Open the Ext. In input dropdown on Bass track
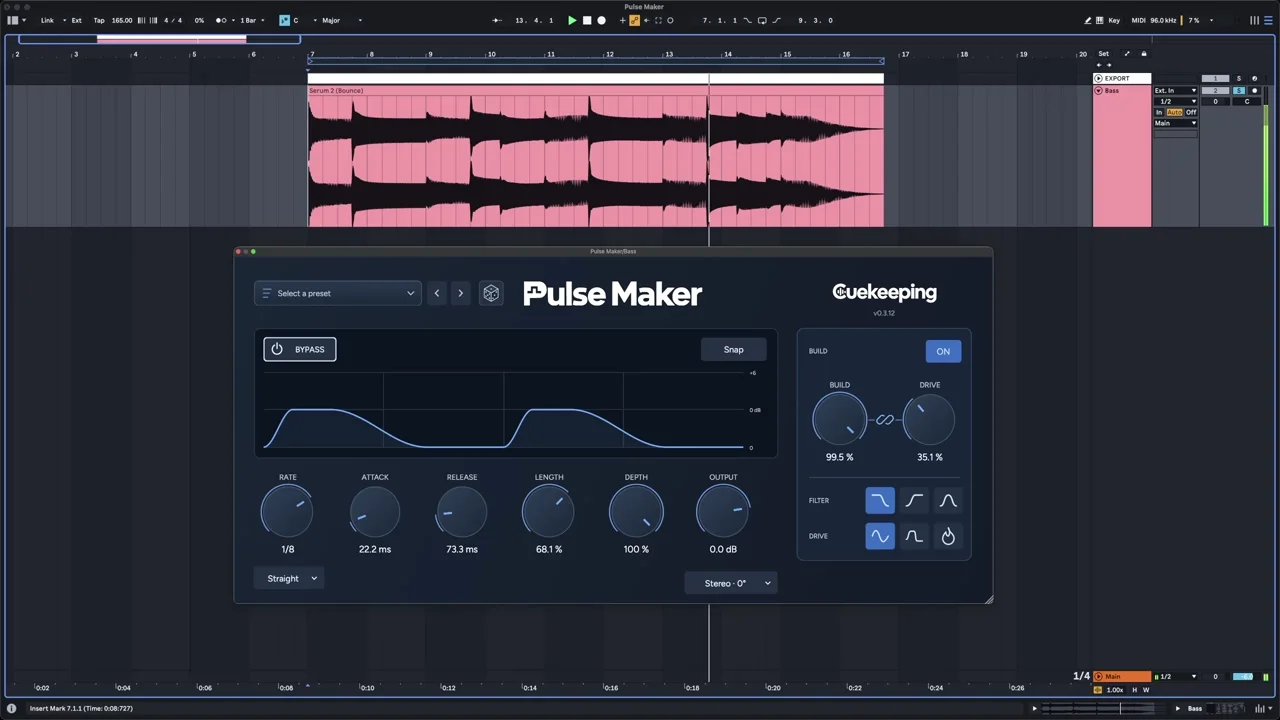Screen dimensions: 1280x720 1175,91
